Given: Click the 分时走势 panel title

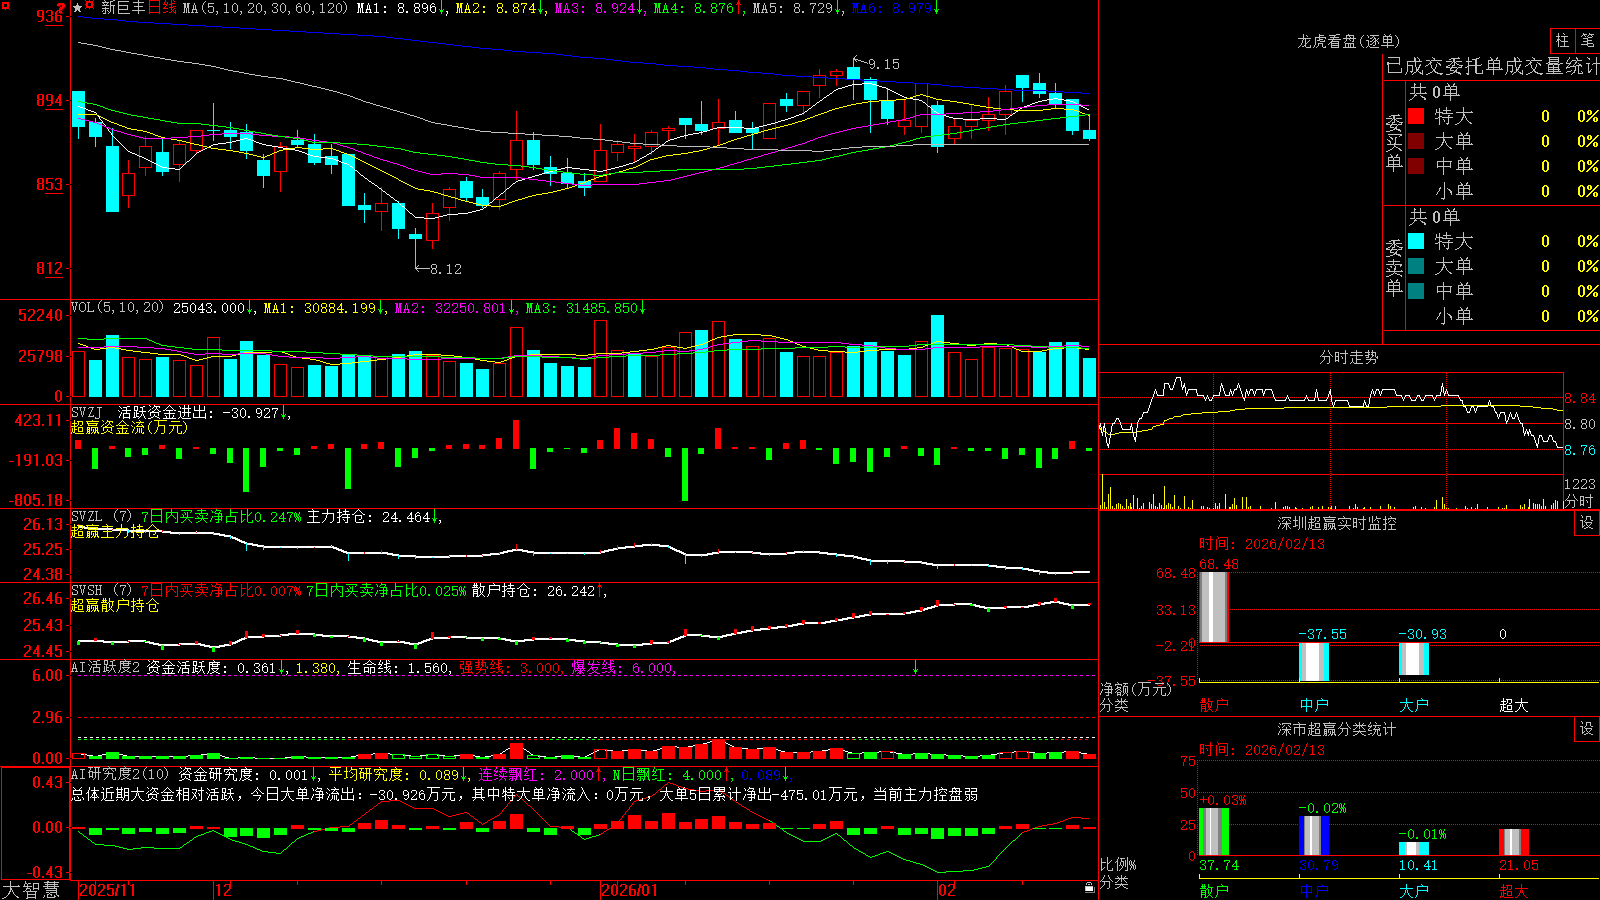Looking at the screenshot, I should 1348,357.
